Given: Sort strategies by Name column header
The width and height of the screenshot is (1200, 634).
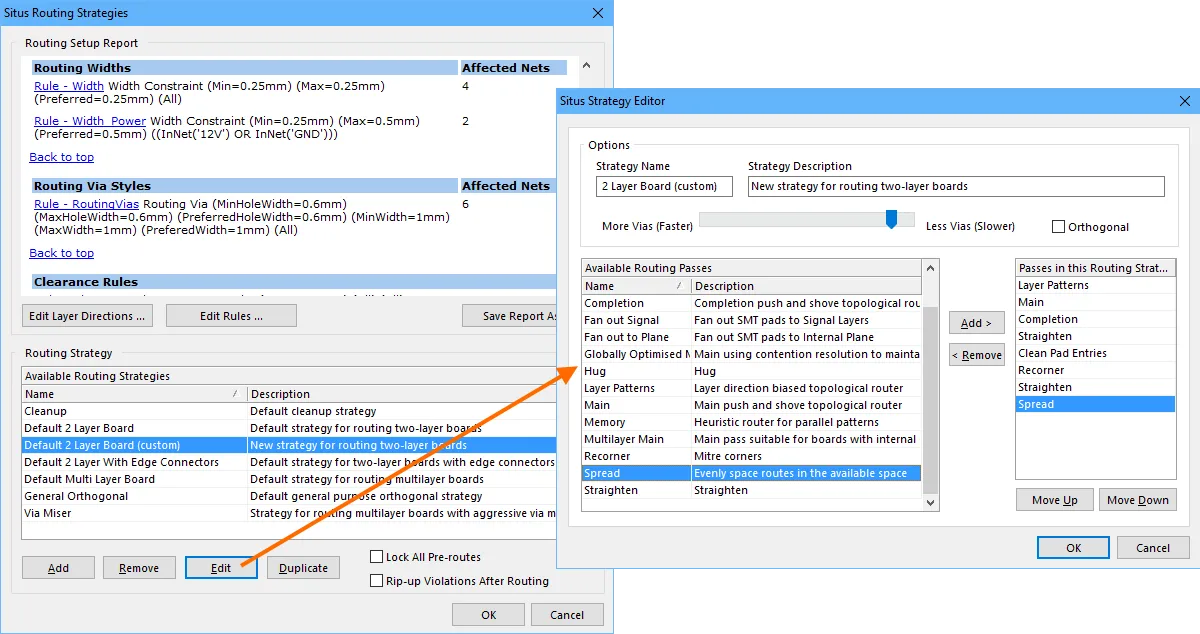Looking at the screenshot, I should pos(134,394).
